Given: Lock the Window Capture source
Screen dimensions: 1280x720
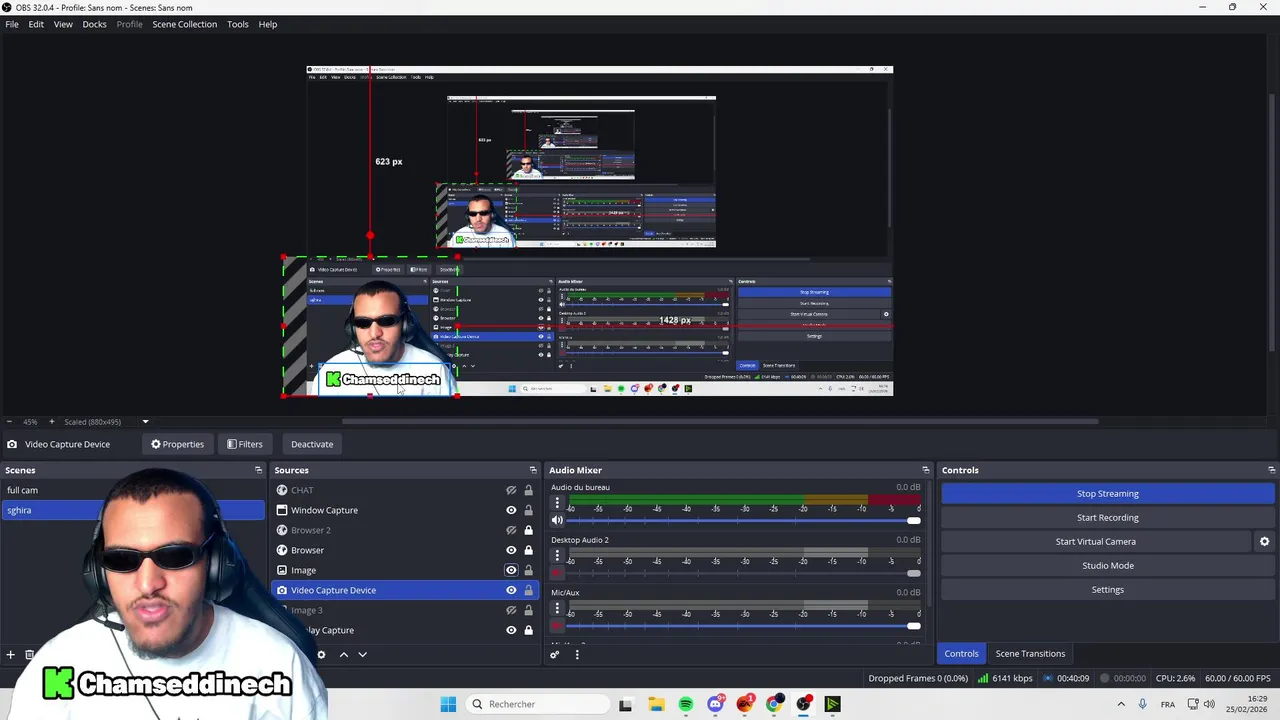Looking at the screenshot, I should click(x=528, y=510).
